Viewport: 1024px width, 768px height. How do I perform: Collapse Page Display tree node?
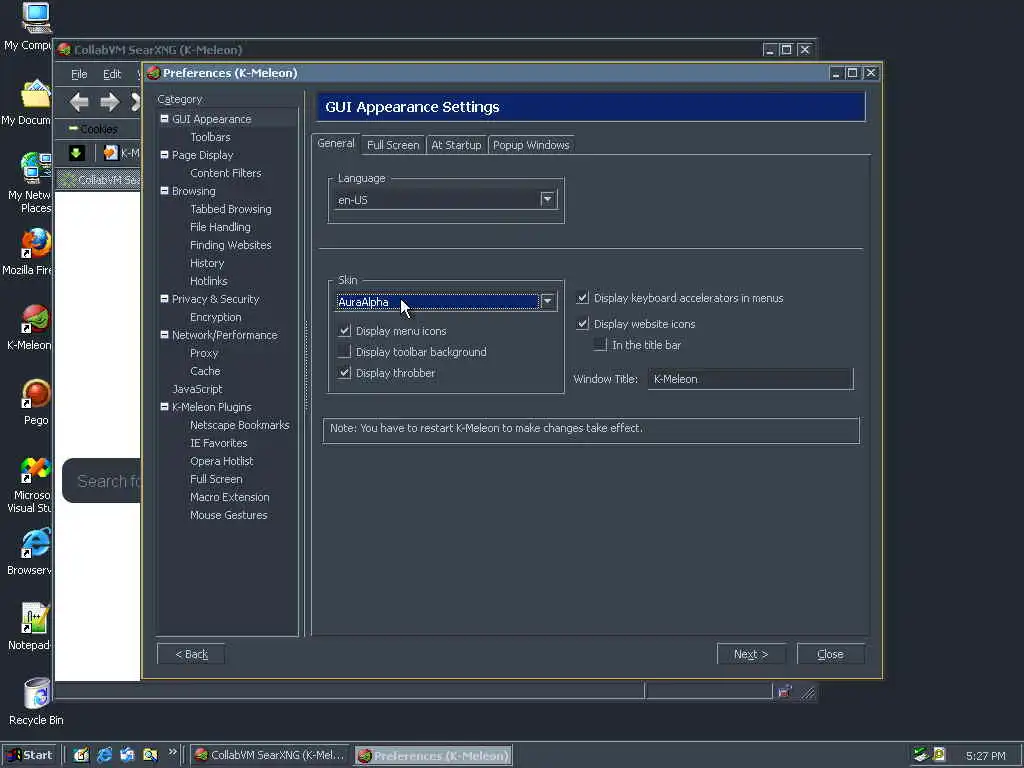(x=165, y=155)
